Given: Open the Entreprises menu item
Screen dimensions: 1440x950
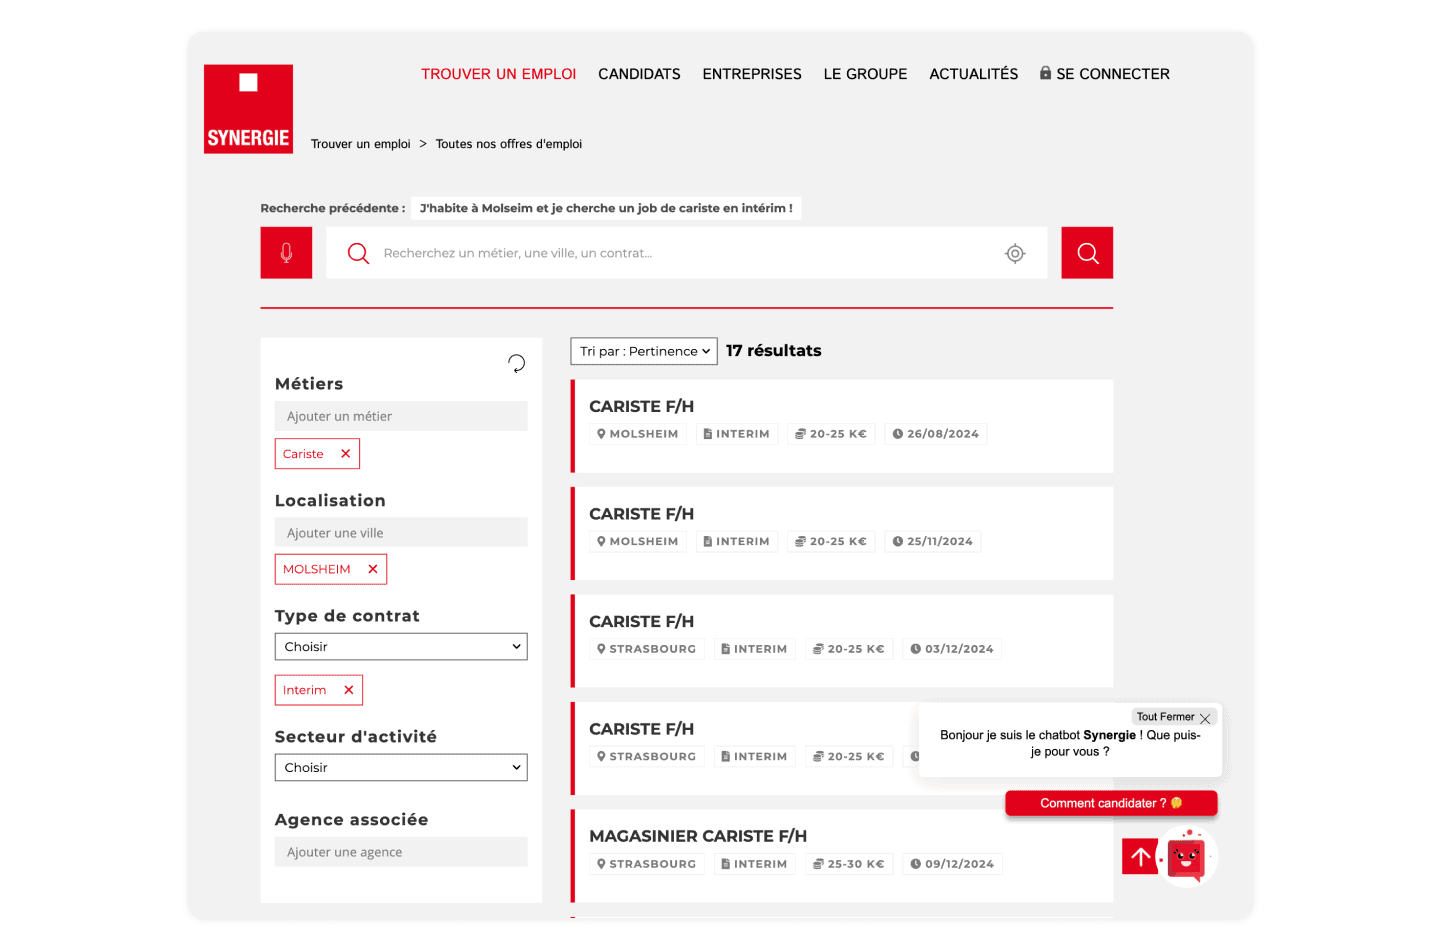Looking at the screenshot, I should (752, 74).
